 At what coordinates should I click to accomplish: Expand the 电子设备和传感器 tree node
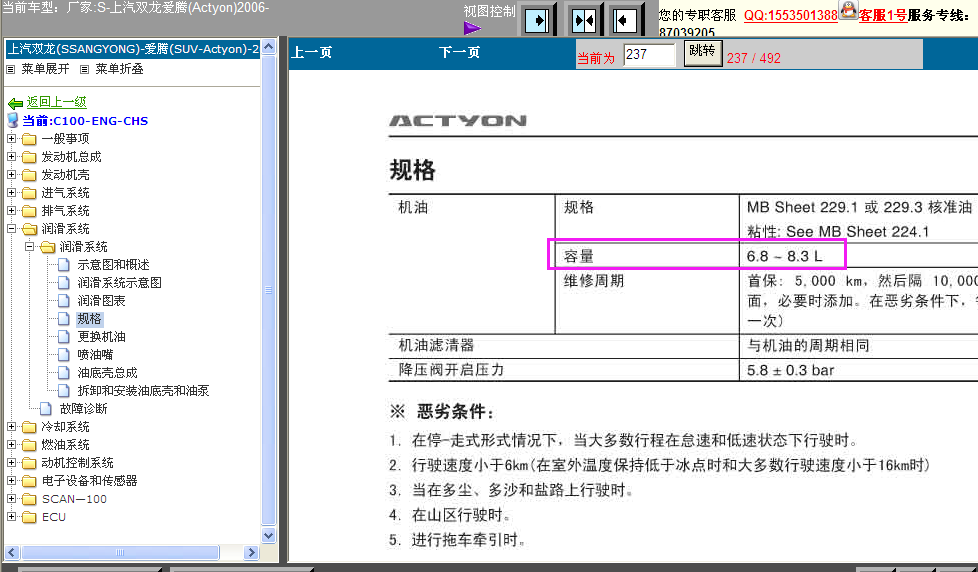pos(11,481)
